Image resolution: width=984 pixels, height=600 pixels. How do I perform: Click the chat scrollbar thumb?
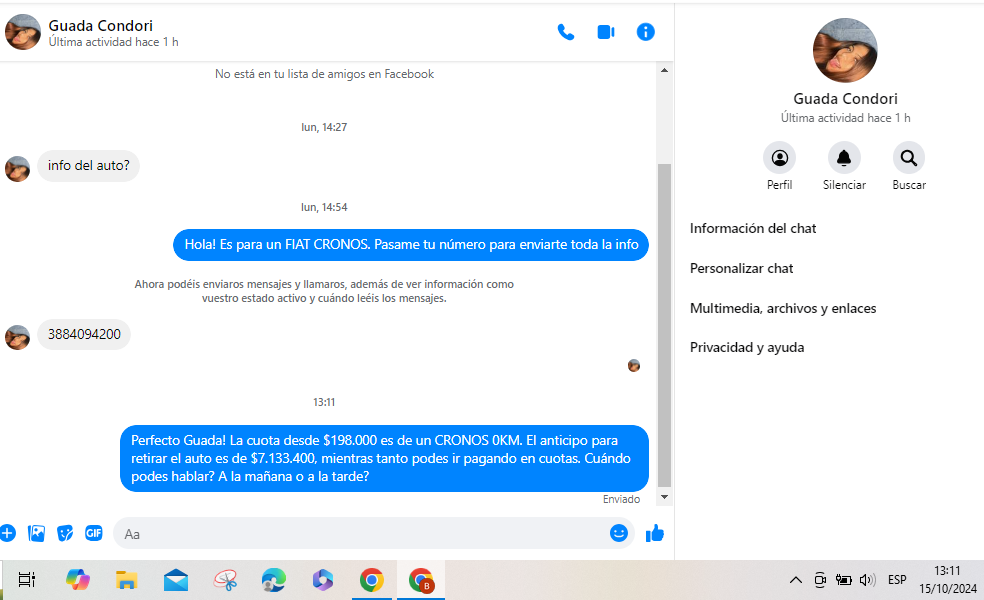[x=664, y=325]
